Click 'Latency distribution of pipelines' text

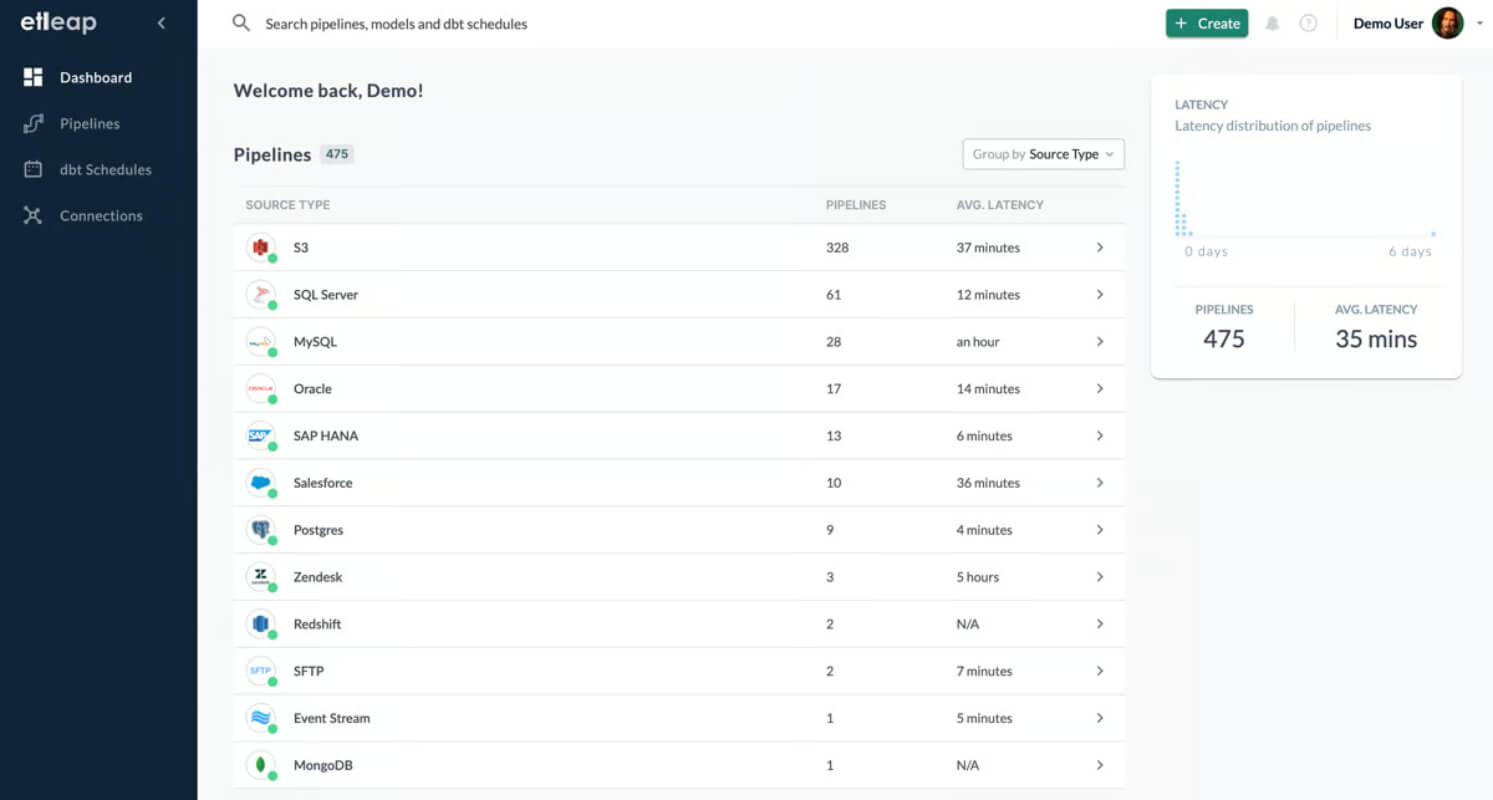1273,126
